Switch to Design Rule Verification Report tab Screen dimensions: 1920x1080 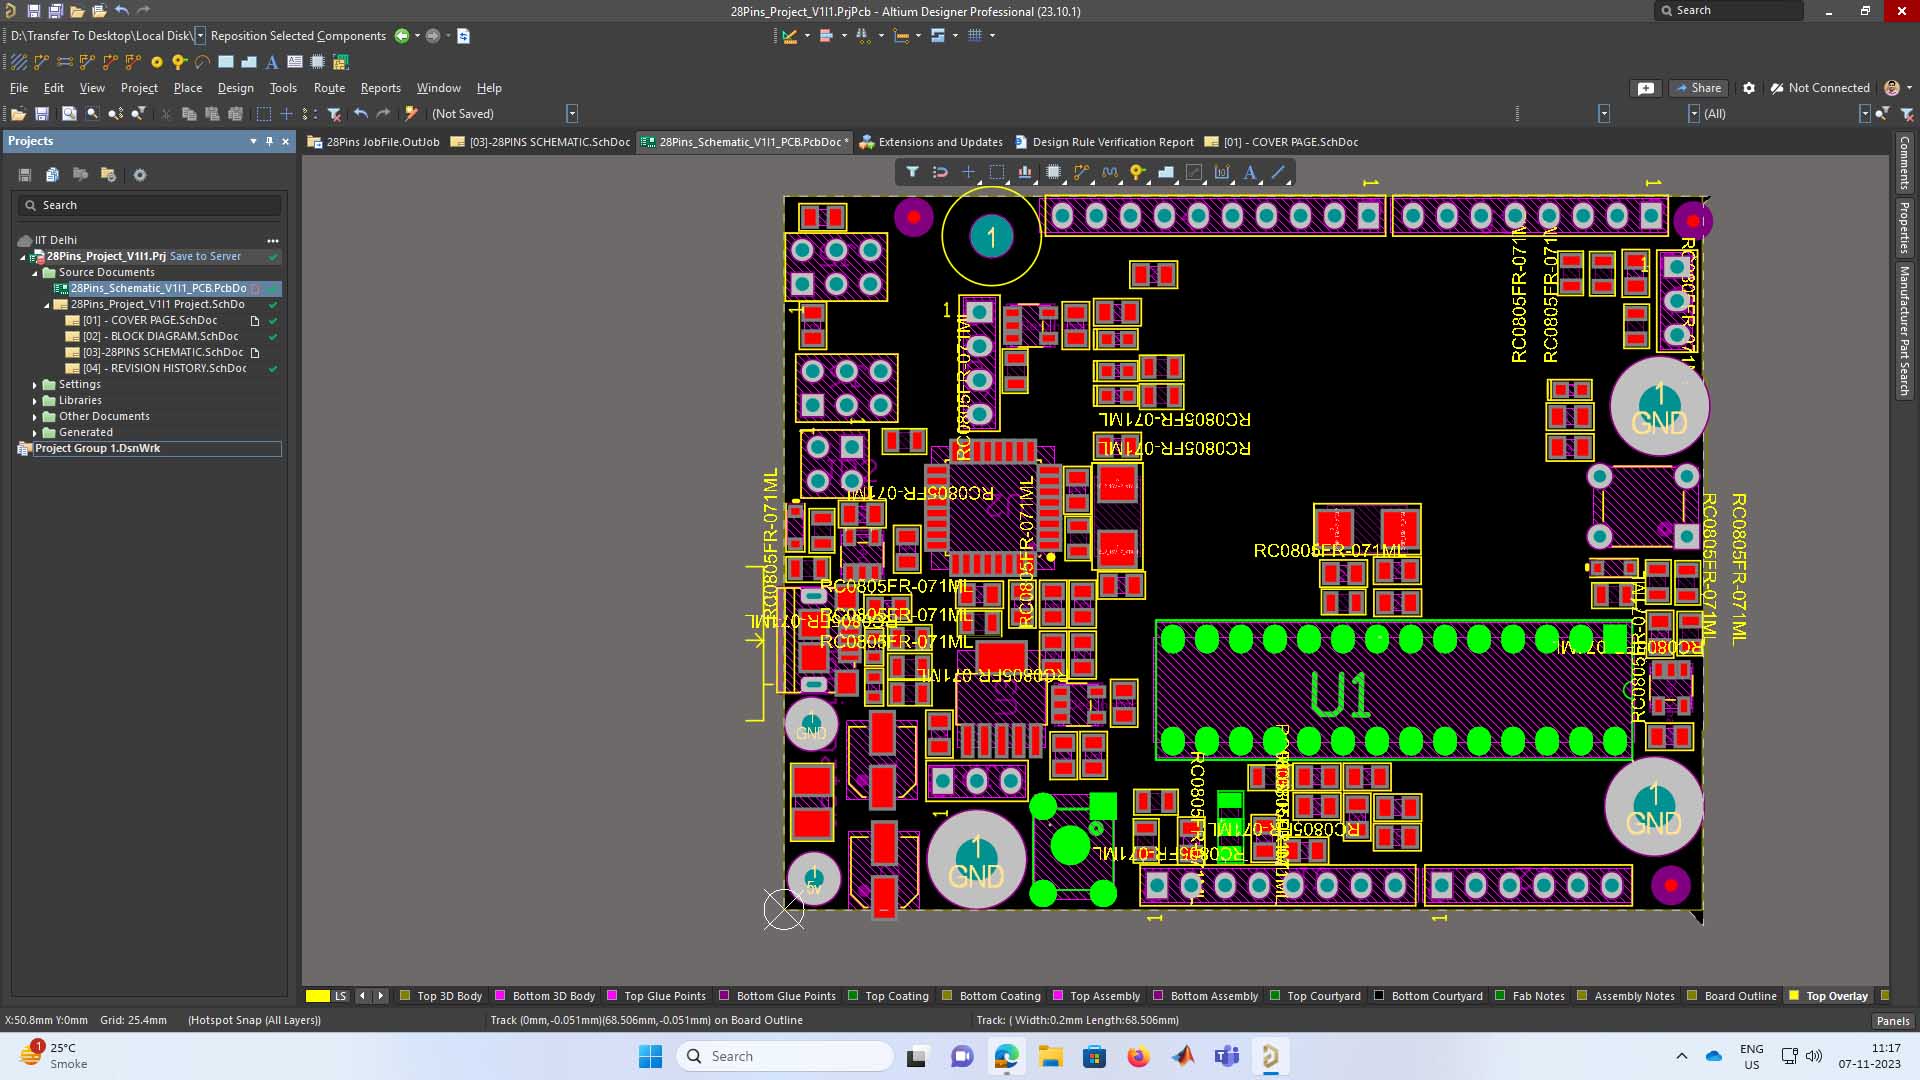click(x=1112, y=142)
